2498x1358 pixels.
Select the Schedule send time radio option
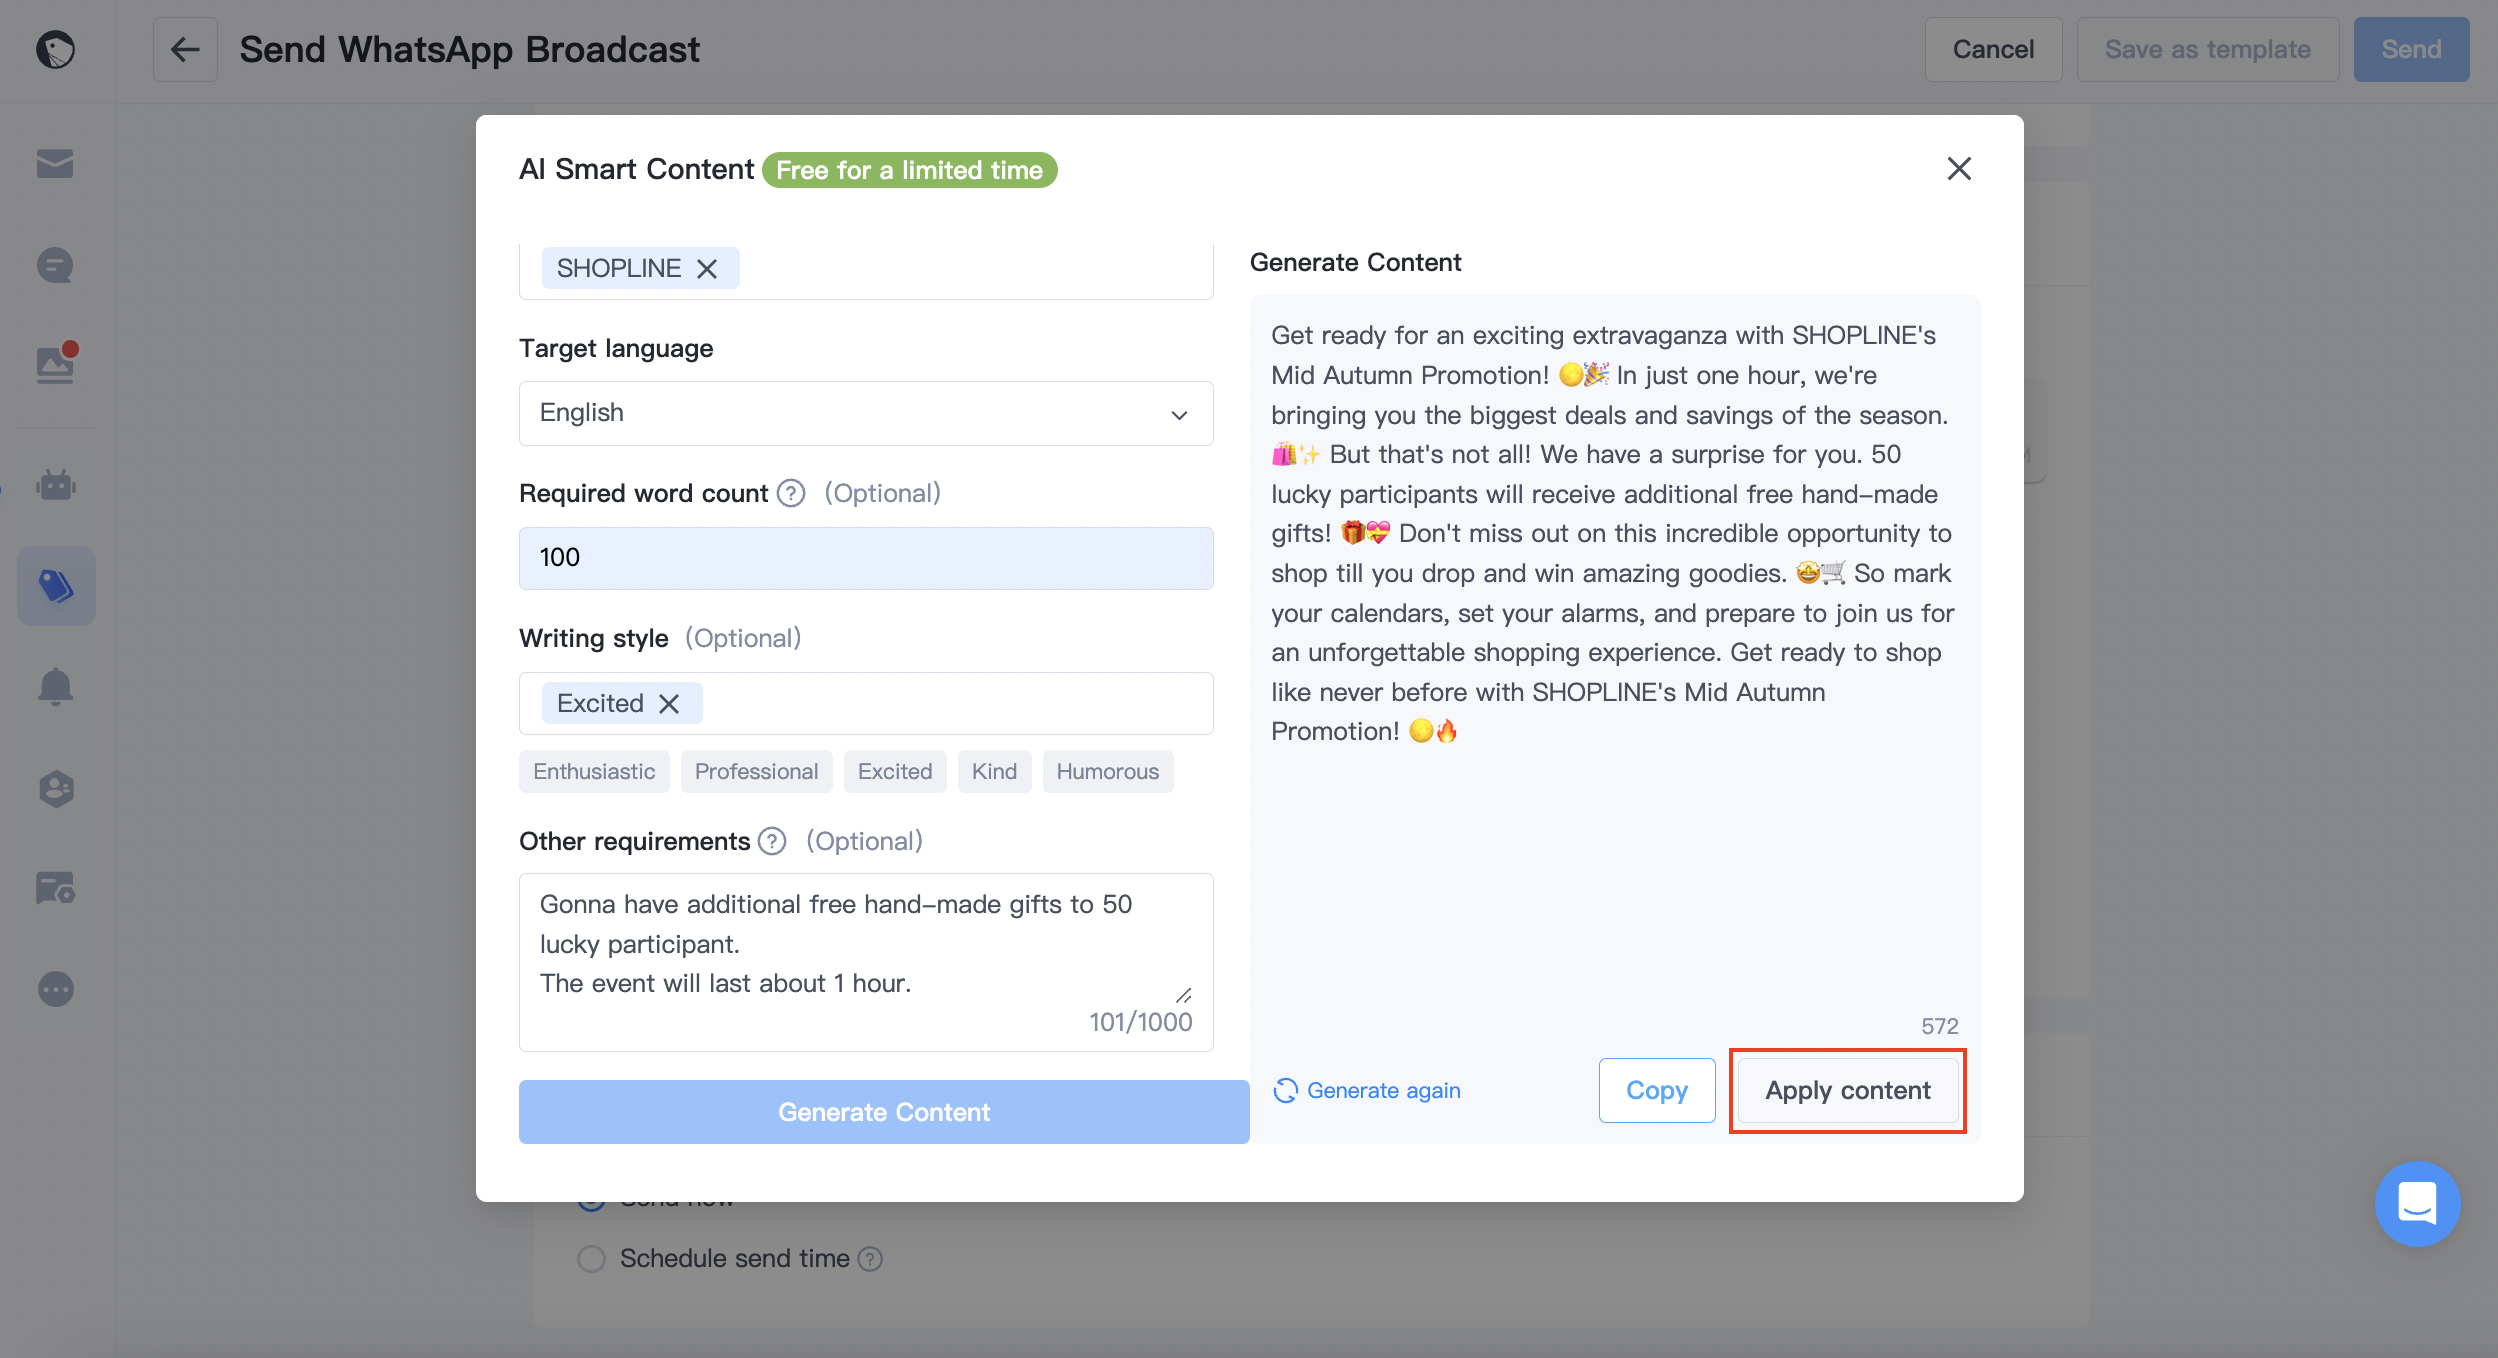pyautogui.click(x=592, y=1258)
